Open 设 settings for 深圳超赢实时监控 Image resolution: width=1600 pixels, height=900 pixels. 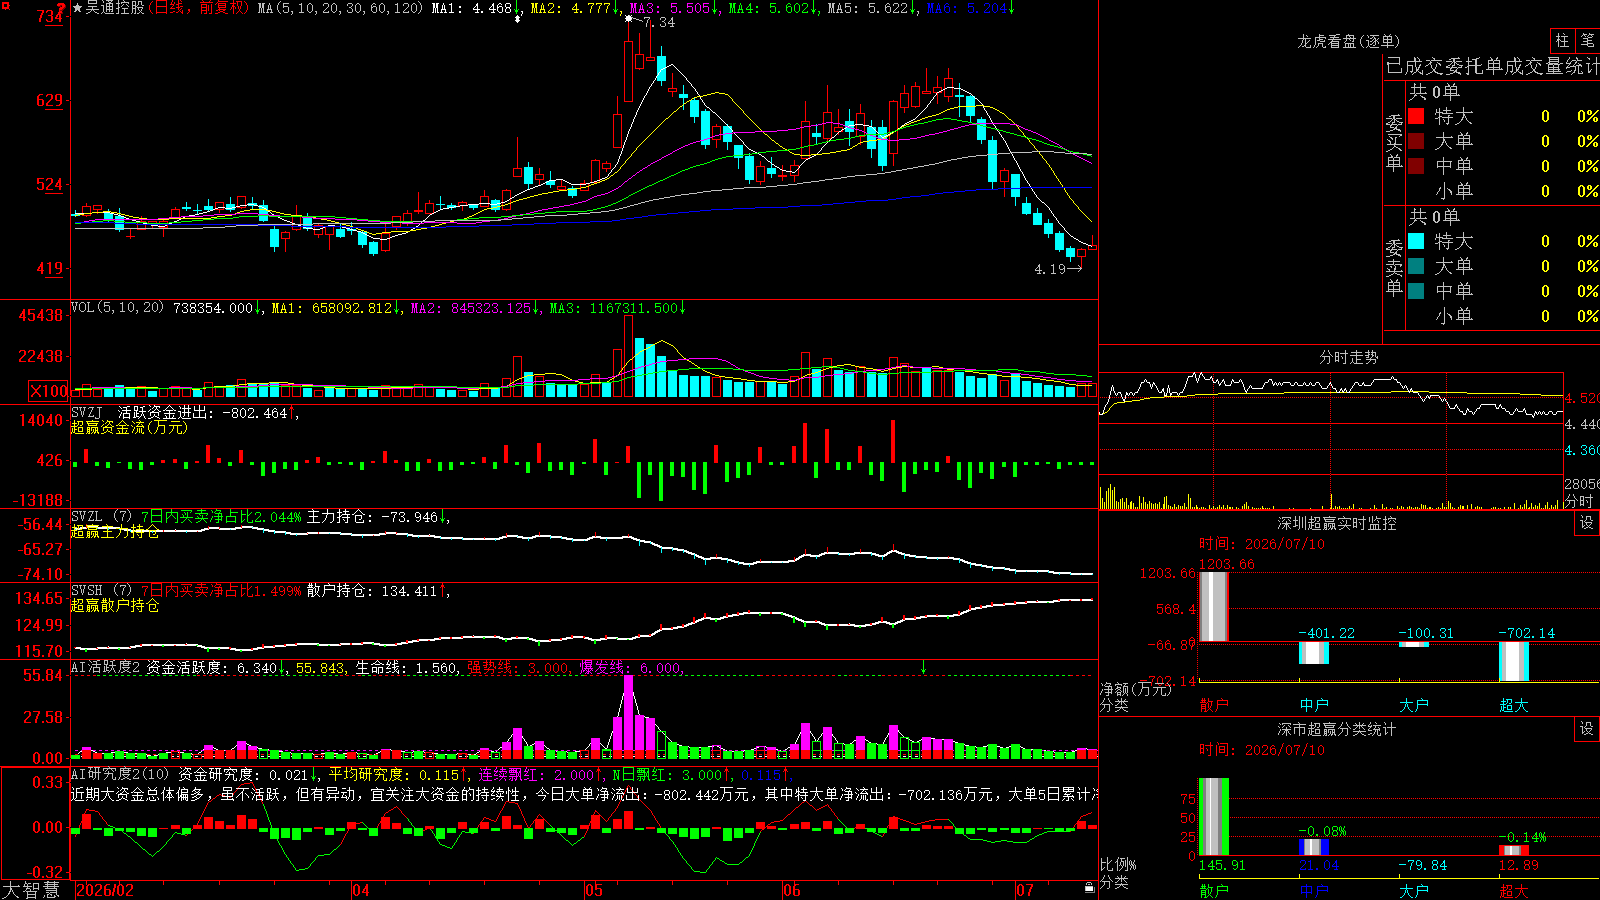coord(1587,523)
